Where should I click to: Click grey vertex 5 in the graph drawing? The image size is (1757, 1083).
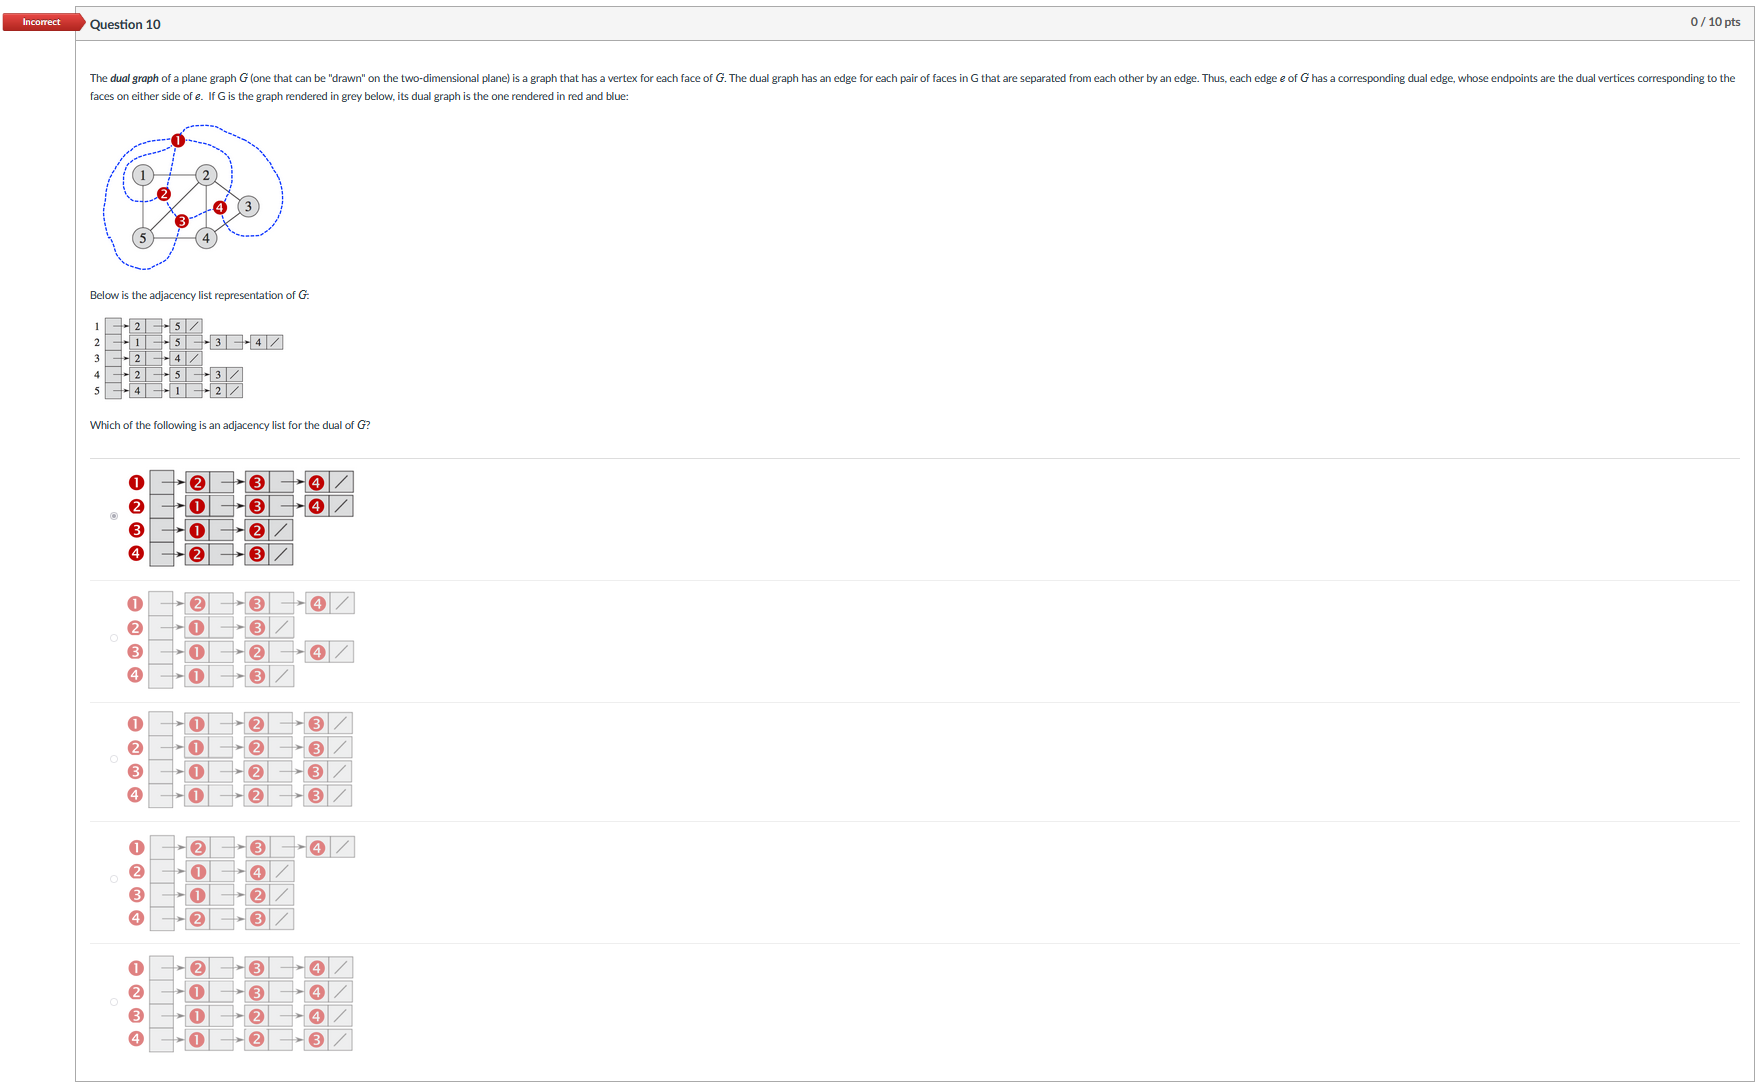pyautogui.click(x=143, y=238)
